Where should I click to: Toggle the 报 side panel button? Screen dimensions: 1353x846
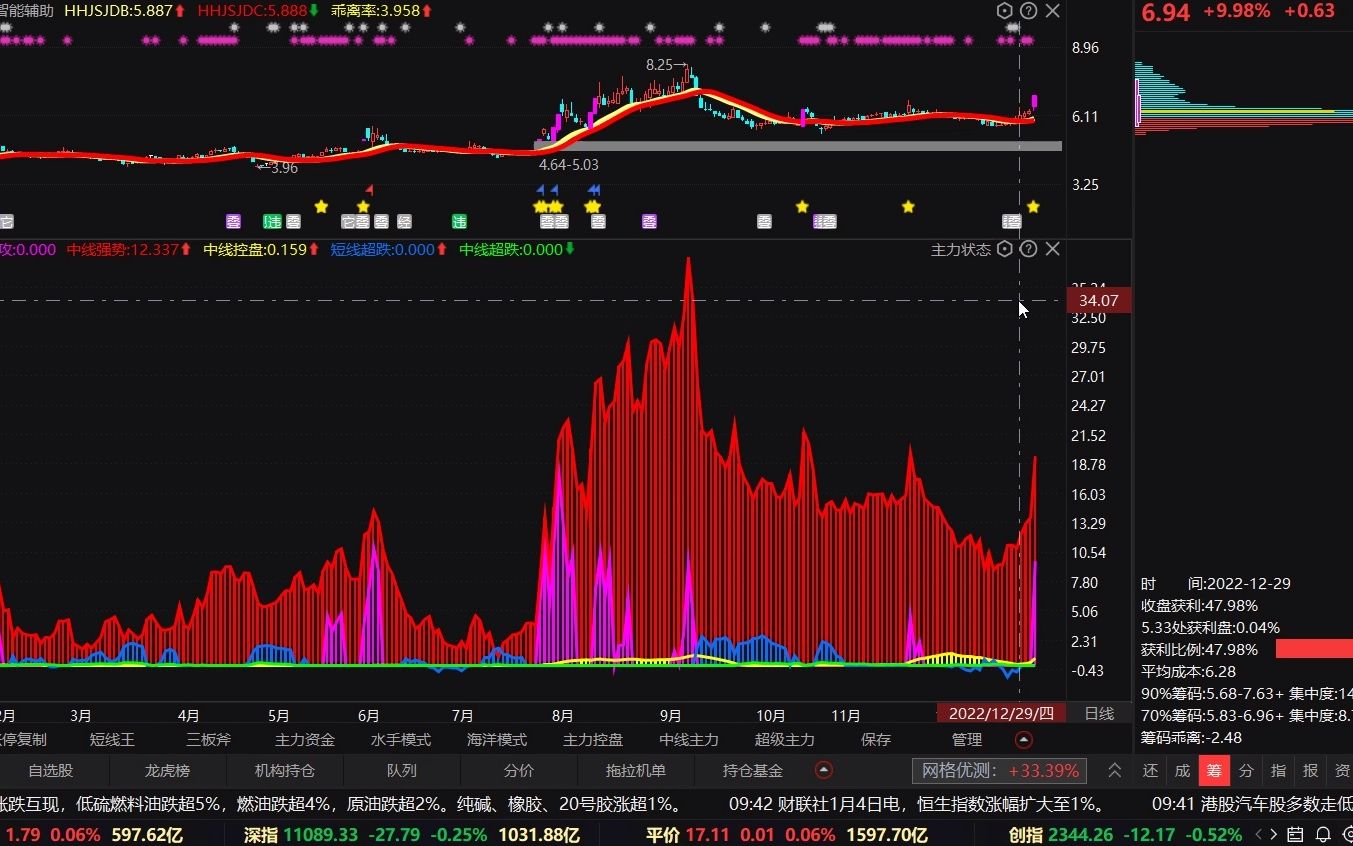[x=1310, y=771]
